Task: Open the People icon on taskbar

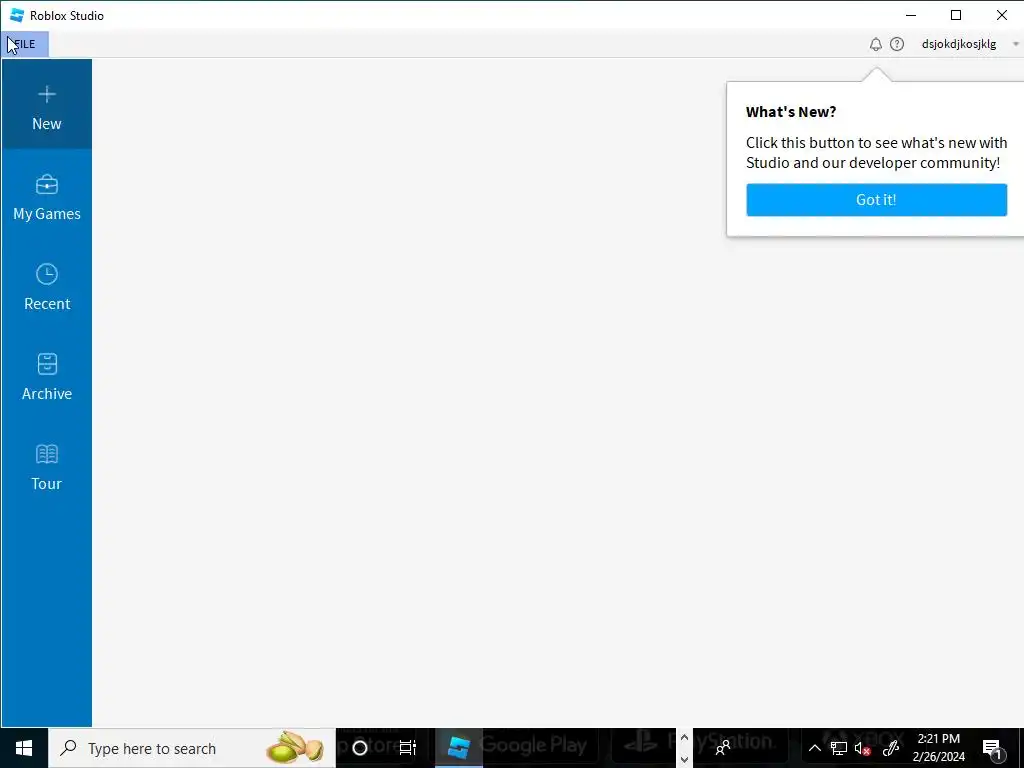Action: pyautogui.click(x=723, y=748)
